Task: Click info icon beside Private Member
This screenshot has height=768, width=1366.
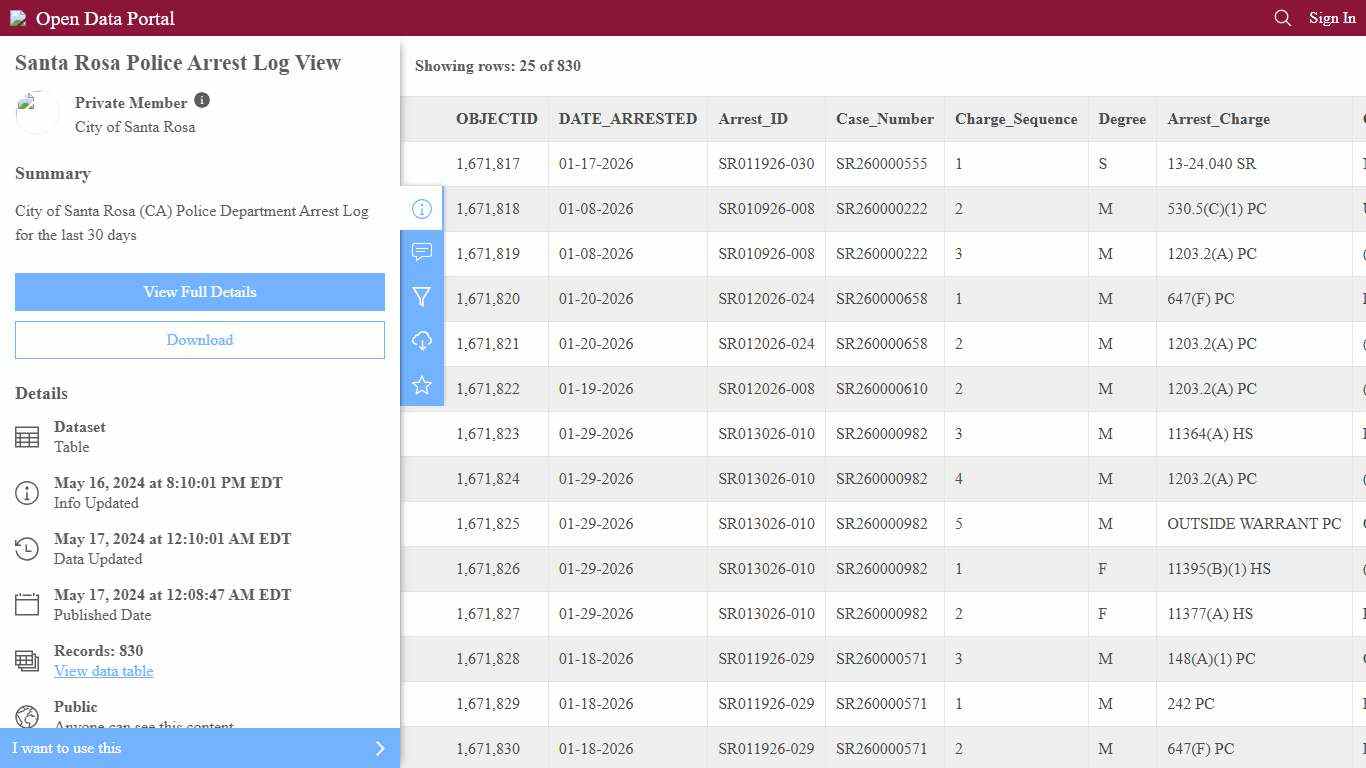Action: (202, 101)
